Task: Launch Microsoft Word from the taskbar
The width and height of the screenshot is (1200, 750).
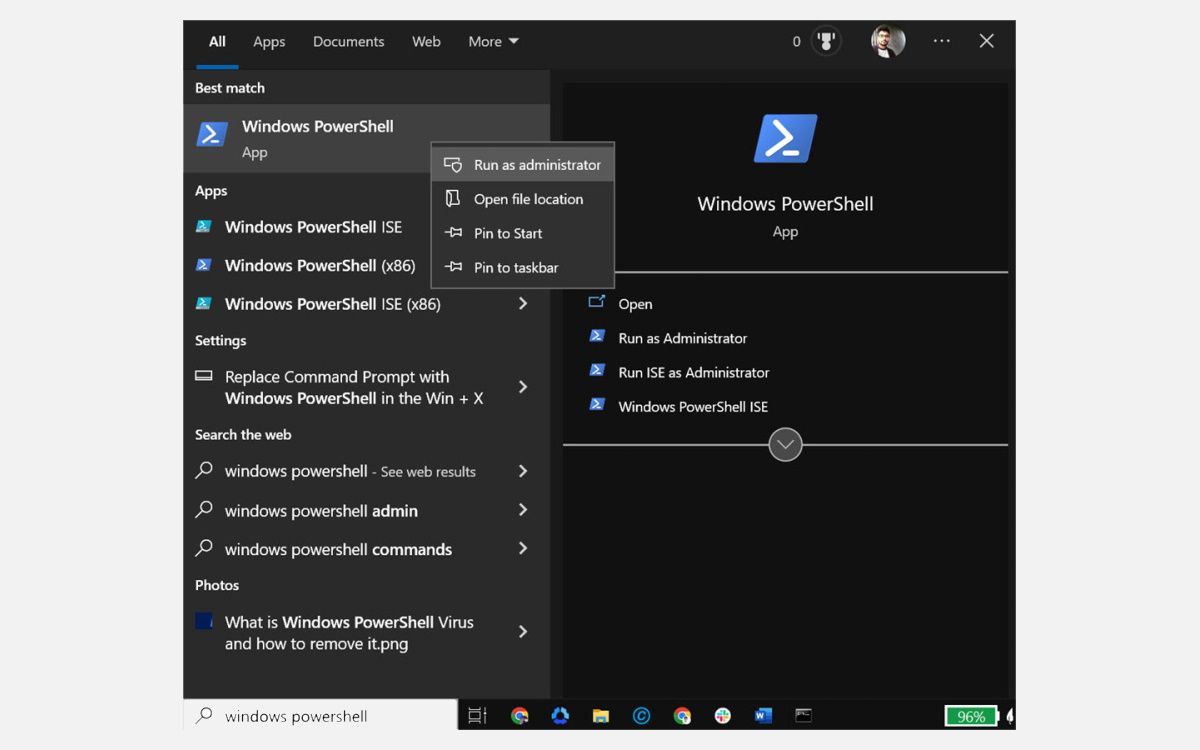Action: [763, 715]
